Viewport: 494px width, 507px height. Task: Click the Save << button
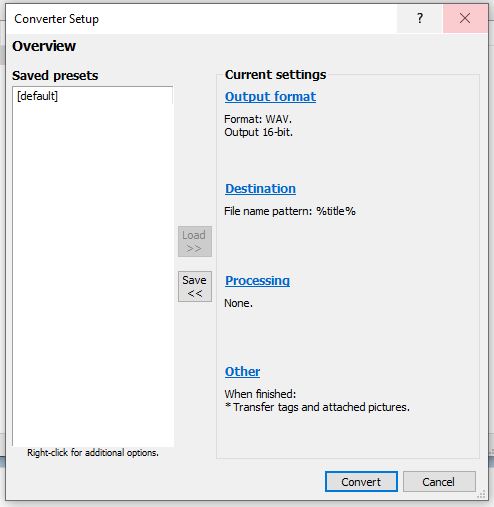click(x=195, y=287)
